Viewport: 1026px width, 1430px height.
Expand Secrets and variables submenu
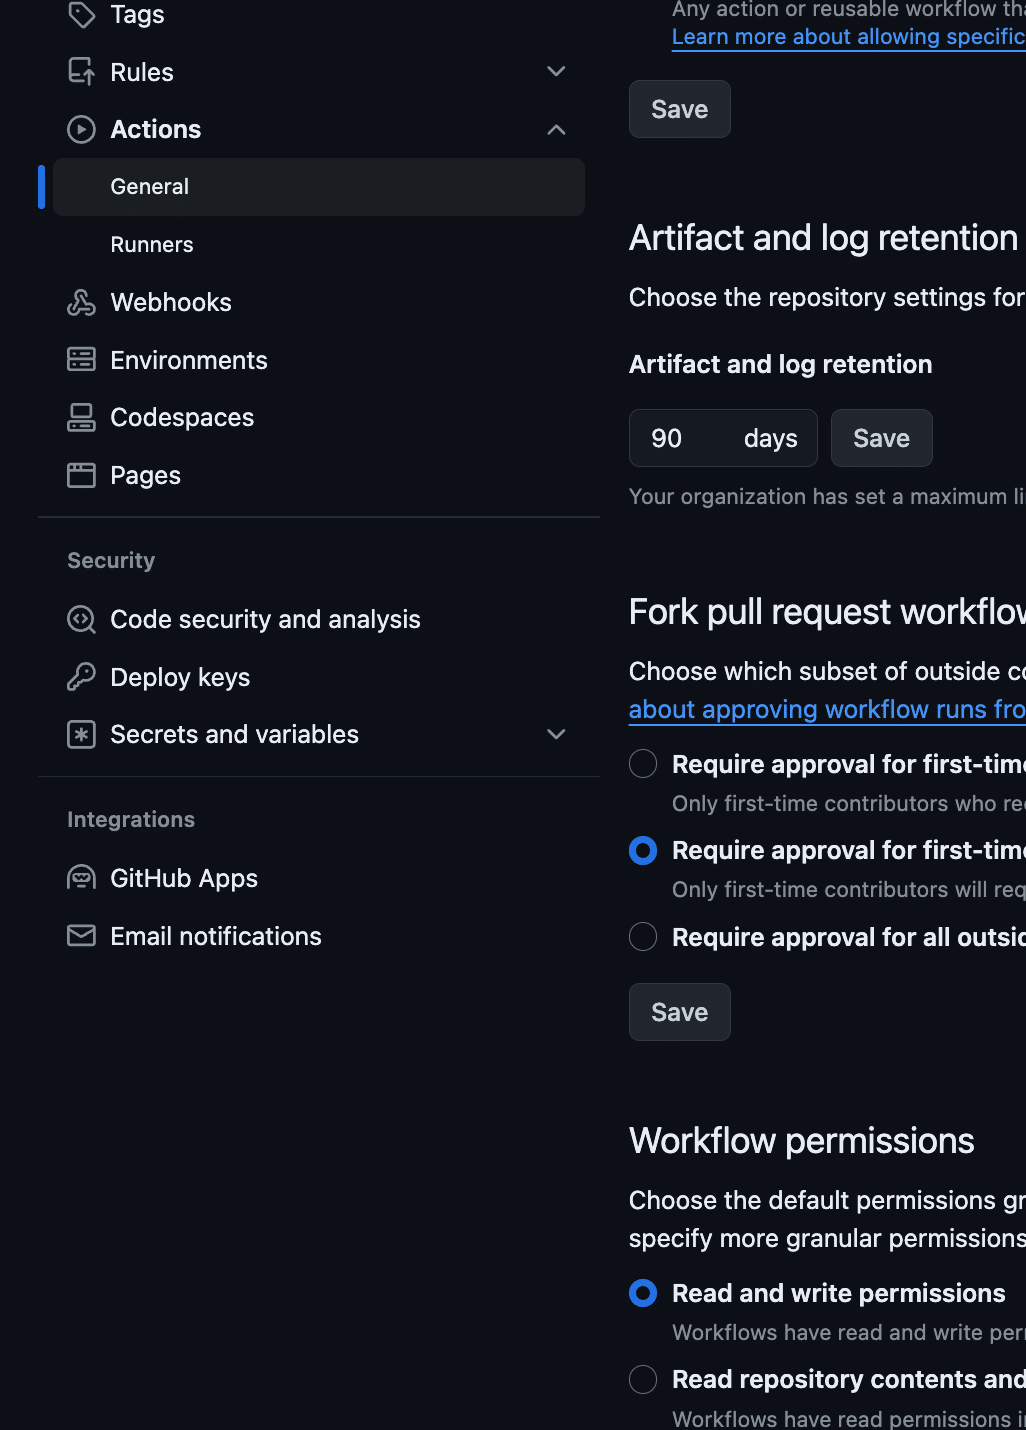pyautogui.click(x=557, y=735)
